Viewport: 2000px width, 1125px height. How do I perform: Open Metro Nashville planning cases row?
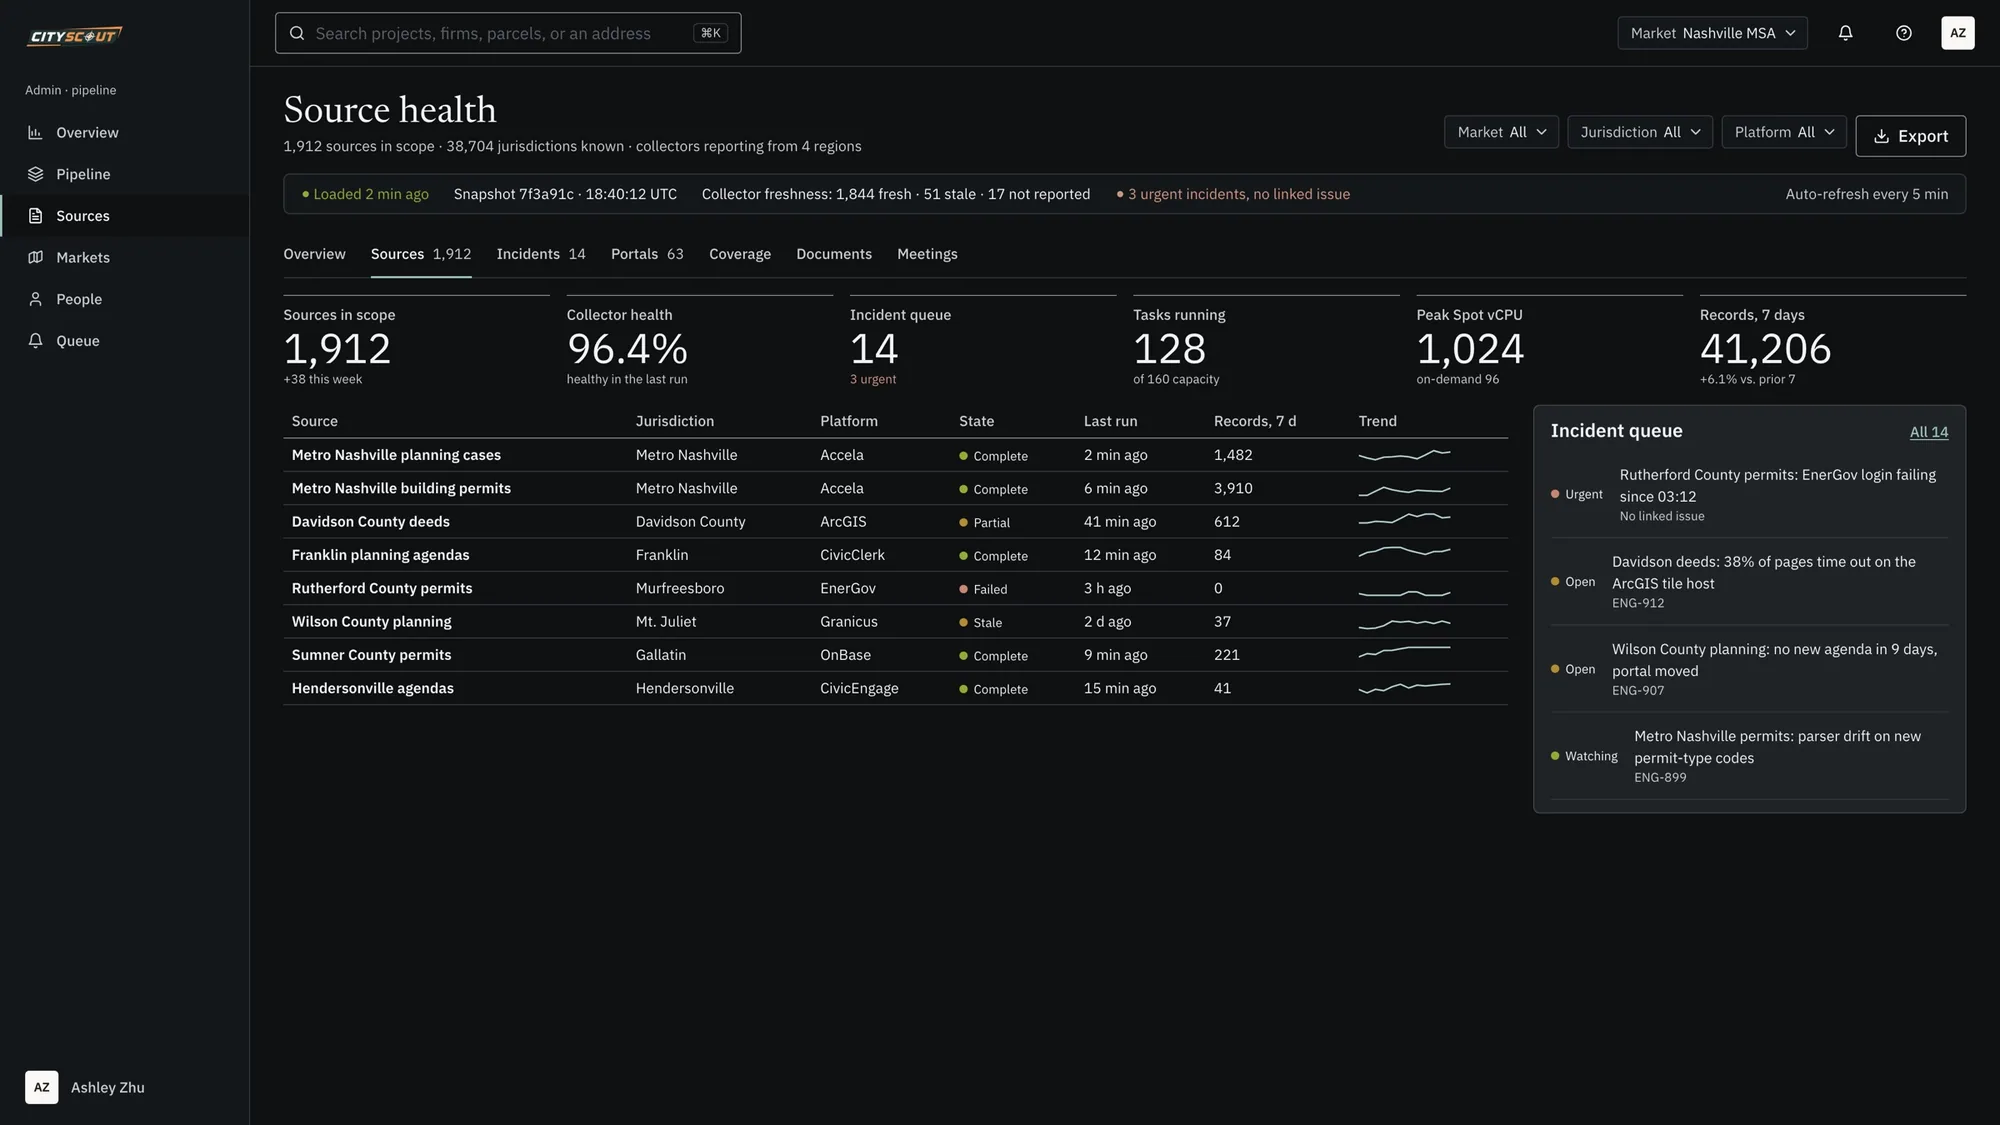tap(895, 455)
